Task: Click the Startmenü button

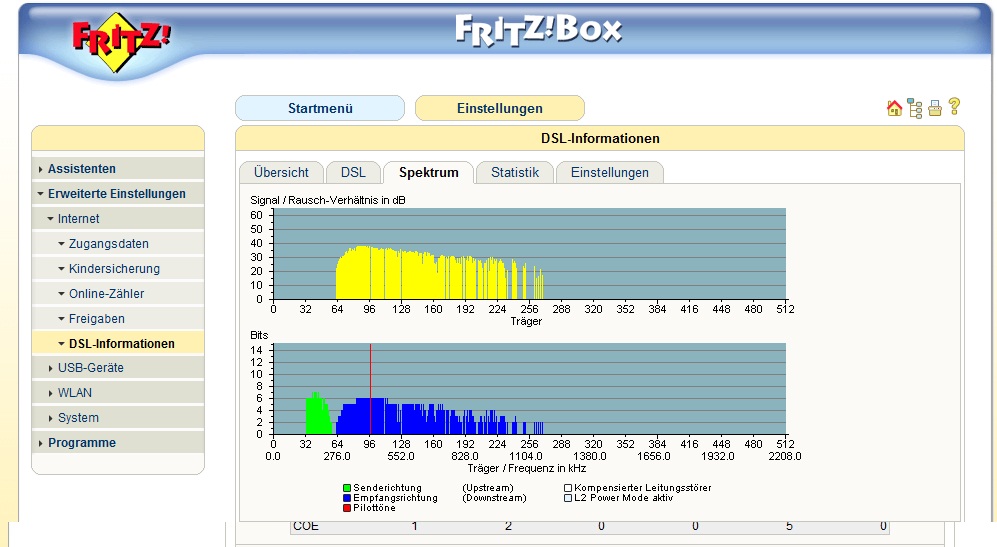Action: pyautogui.click(x=320, y=108)
